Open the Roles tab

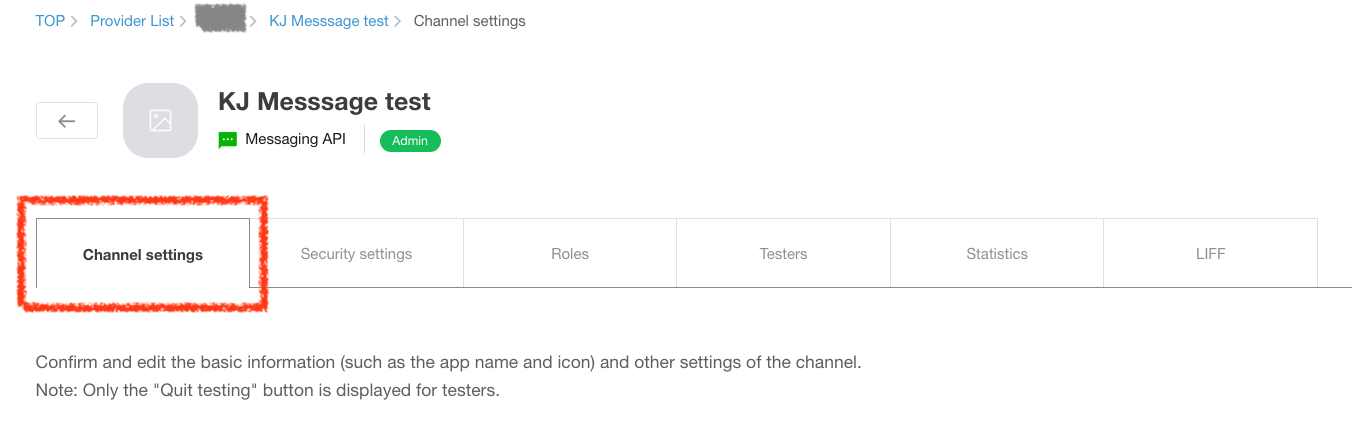[x=570, y=254]
